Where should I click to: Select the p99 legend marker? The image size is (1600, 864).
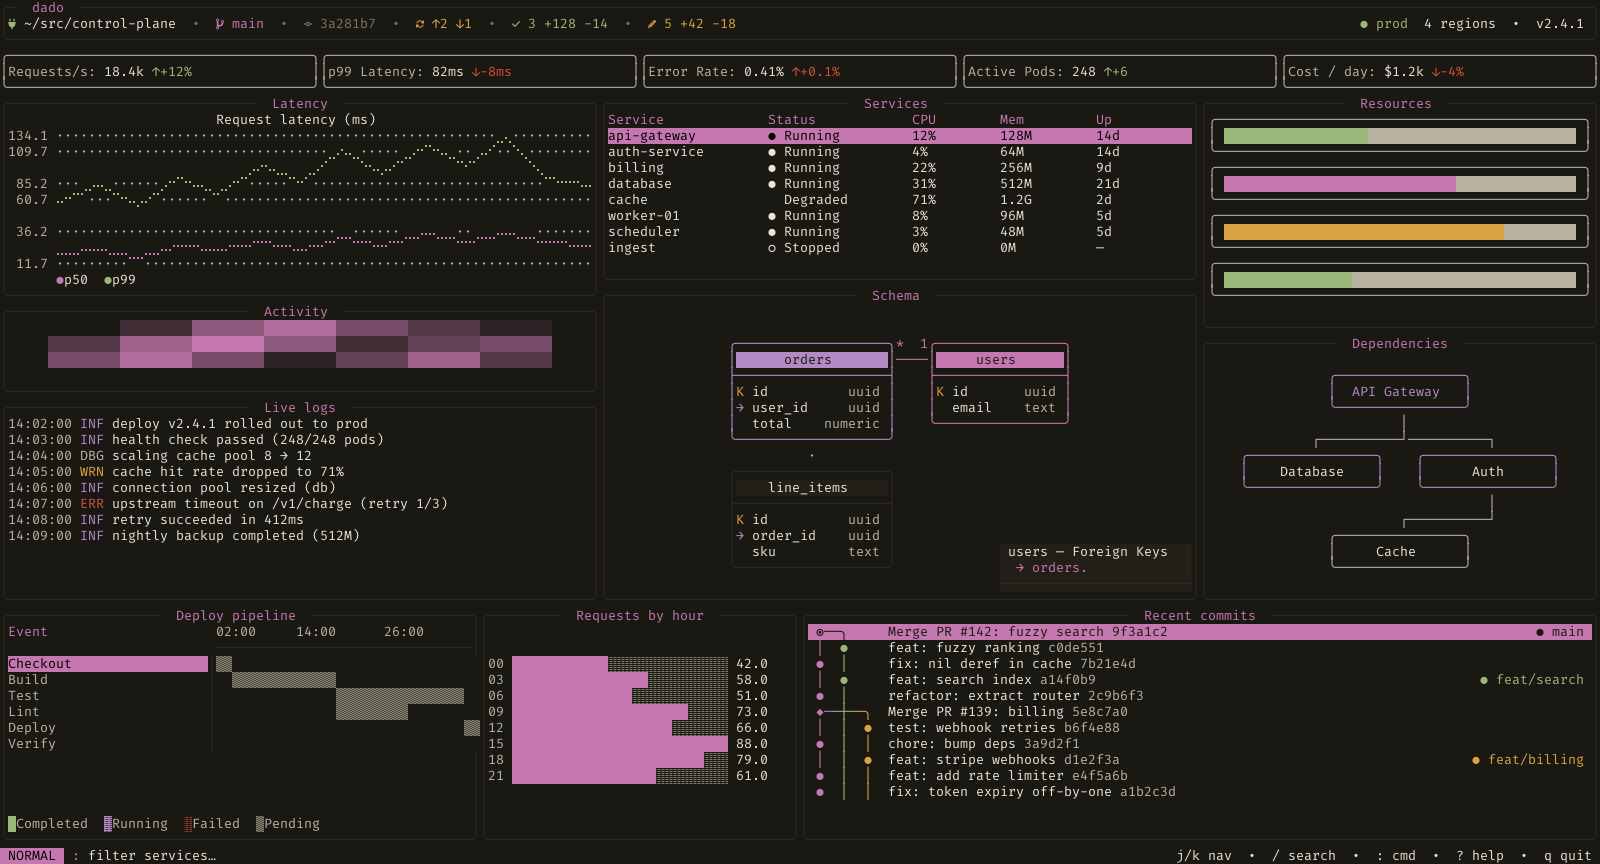[108, 280]
